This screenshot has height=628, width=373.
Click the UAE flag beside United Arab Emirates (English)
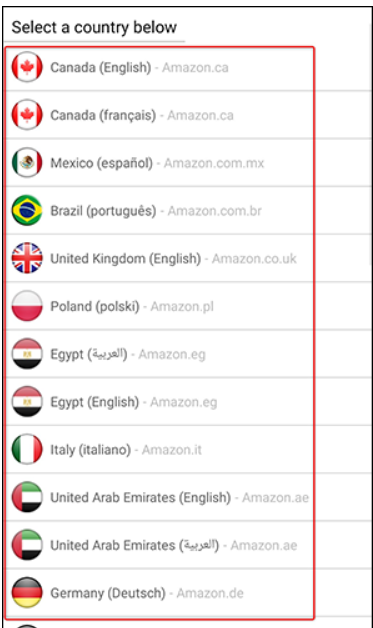[x=27, y=497]
